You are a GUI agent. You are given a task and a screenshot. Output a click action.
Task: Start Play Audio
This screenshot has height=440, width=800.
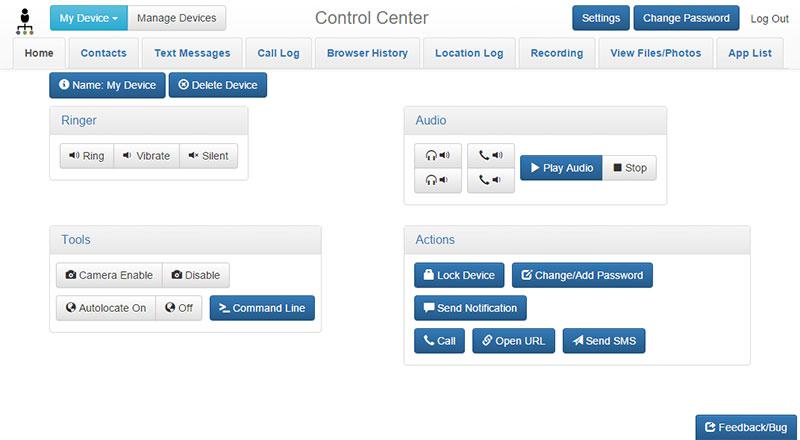pos(561,168)
